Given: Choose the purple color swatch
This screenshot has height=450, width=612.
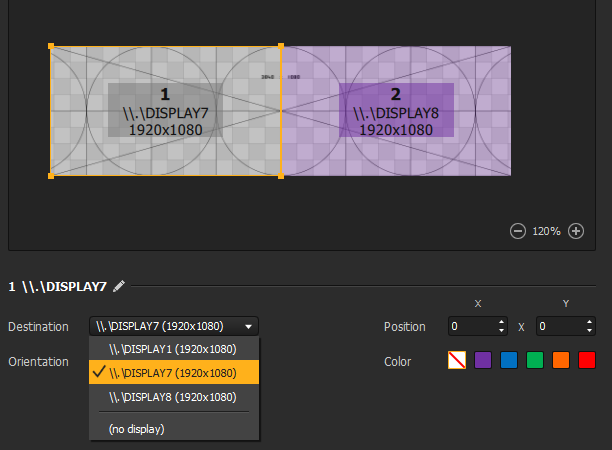Looking at the screenshot, I should [483, 360].
